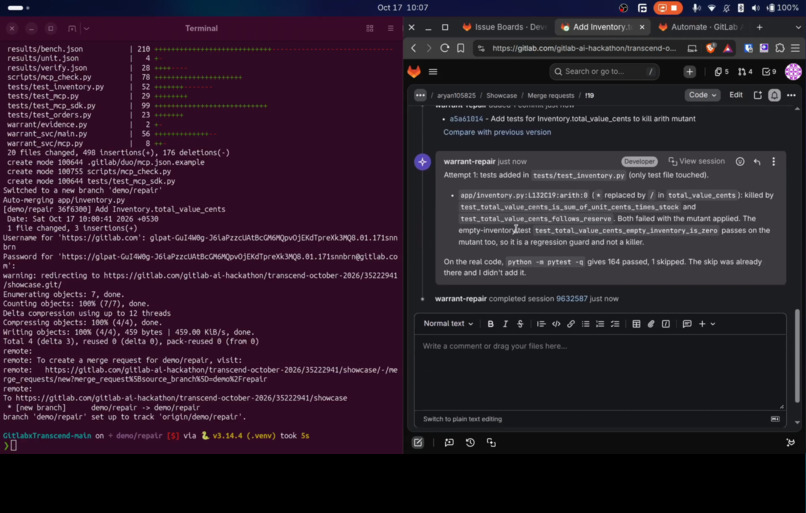The height and width of the screenshot is (513, 806).
Task: Open merge request actions ellipsis menu
Action: click(791, 95)
